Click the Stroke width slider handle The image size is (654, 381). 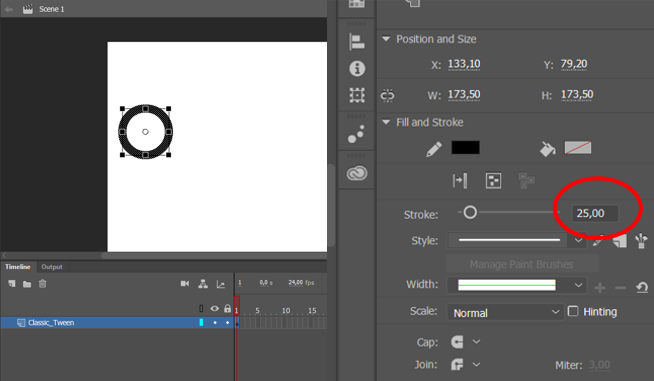470,212
